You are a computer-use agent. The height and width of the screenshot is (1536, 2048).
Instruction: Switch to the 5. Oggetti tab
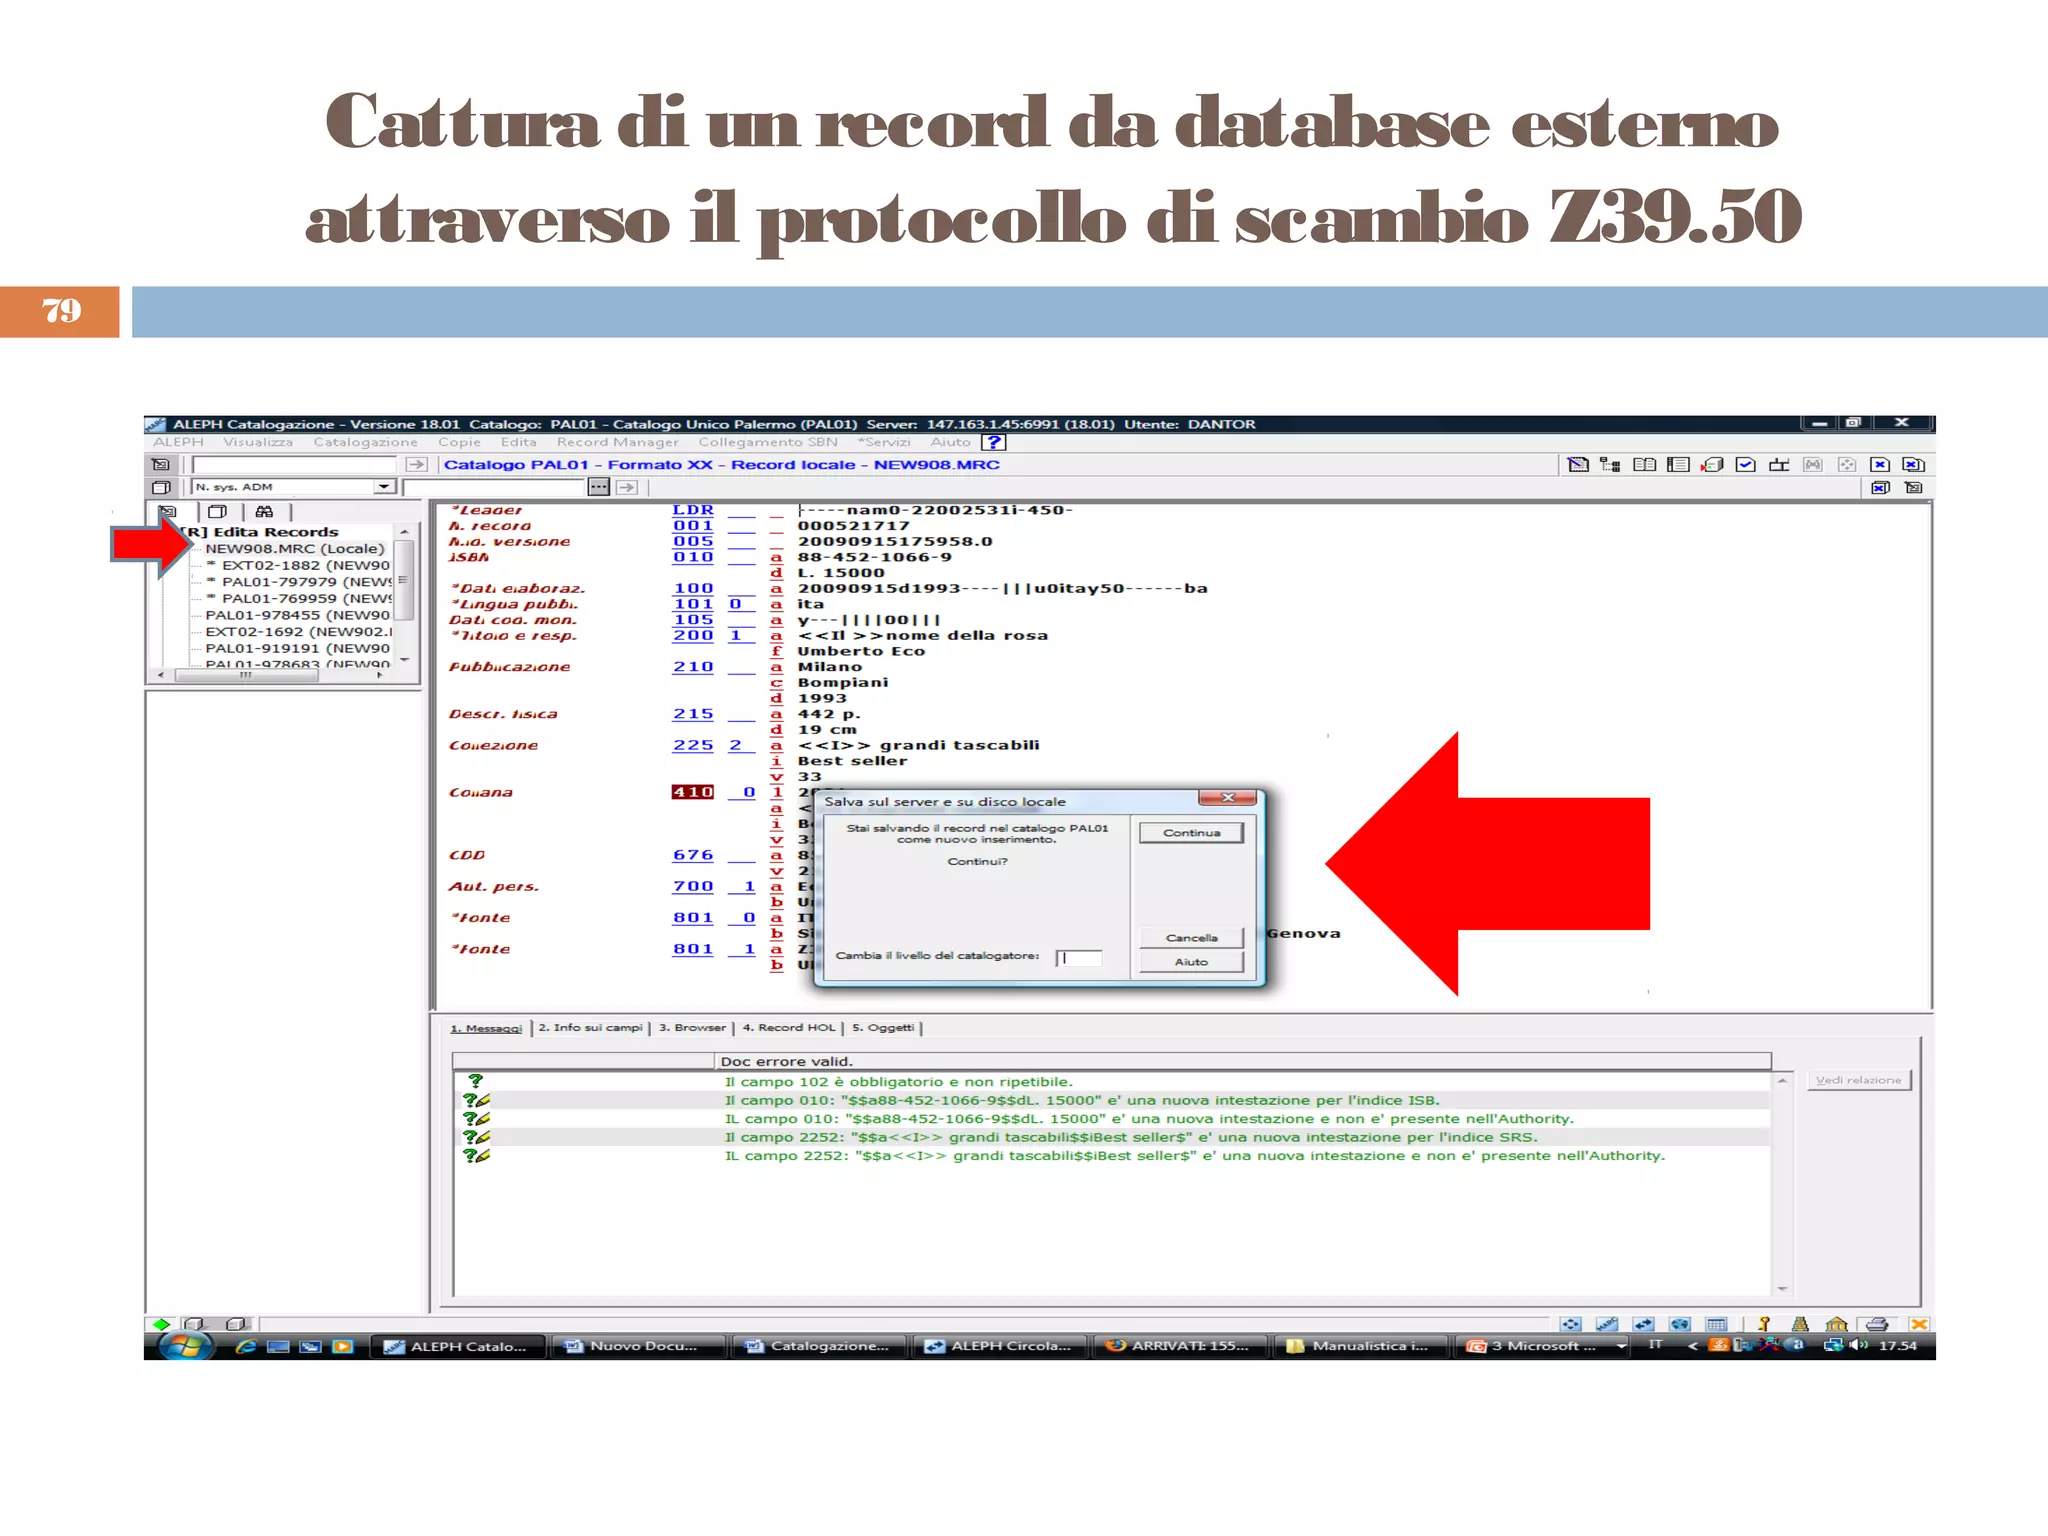coord(883,1027)
